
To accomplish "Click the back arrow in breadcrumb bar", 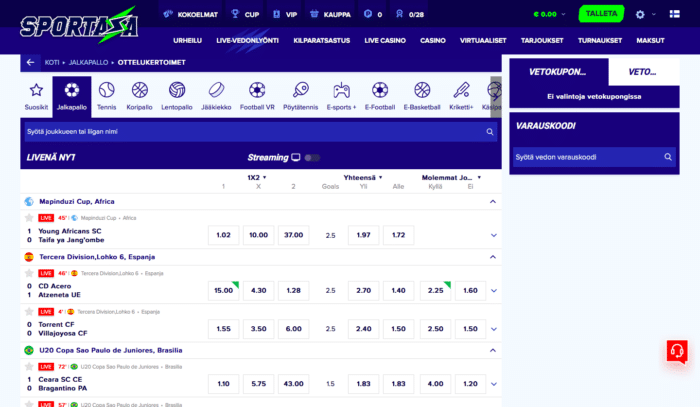I will (30, 62).
